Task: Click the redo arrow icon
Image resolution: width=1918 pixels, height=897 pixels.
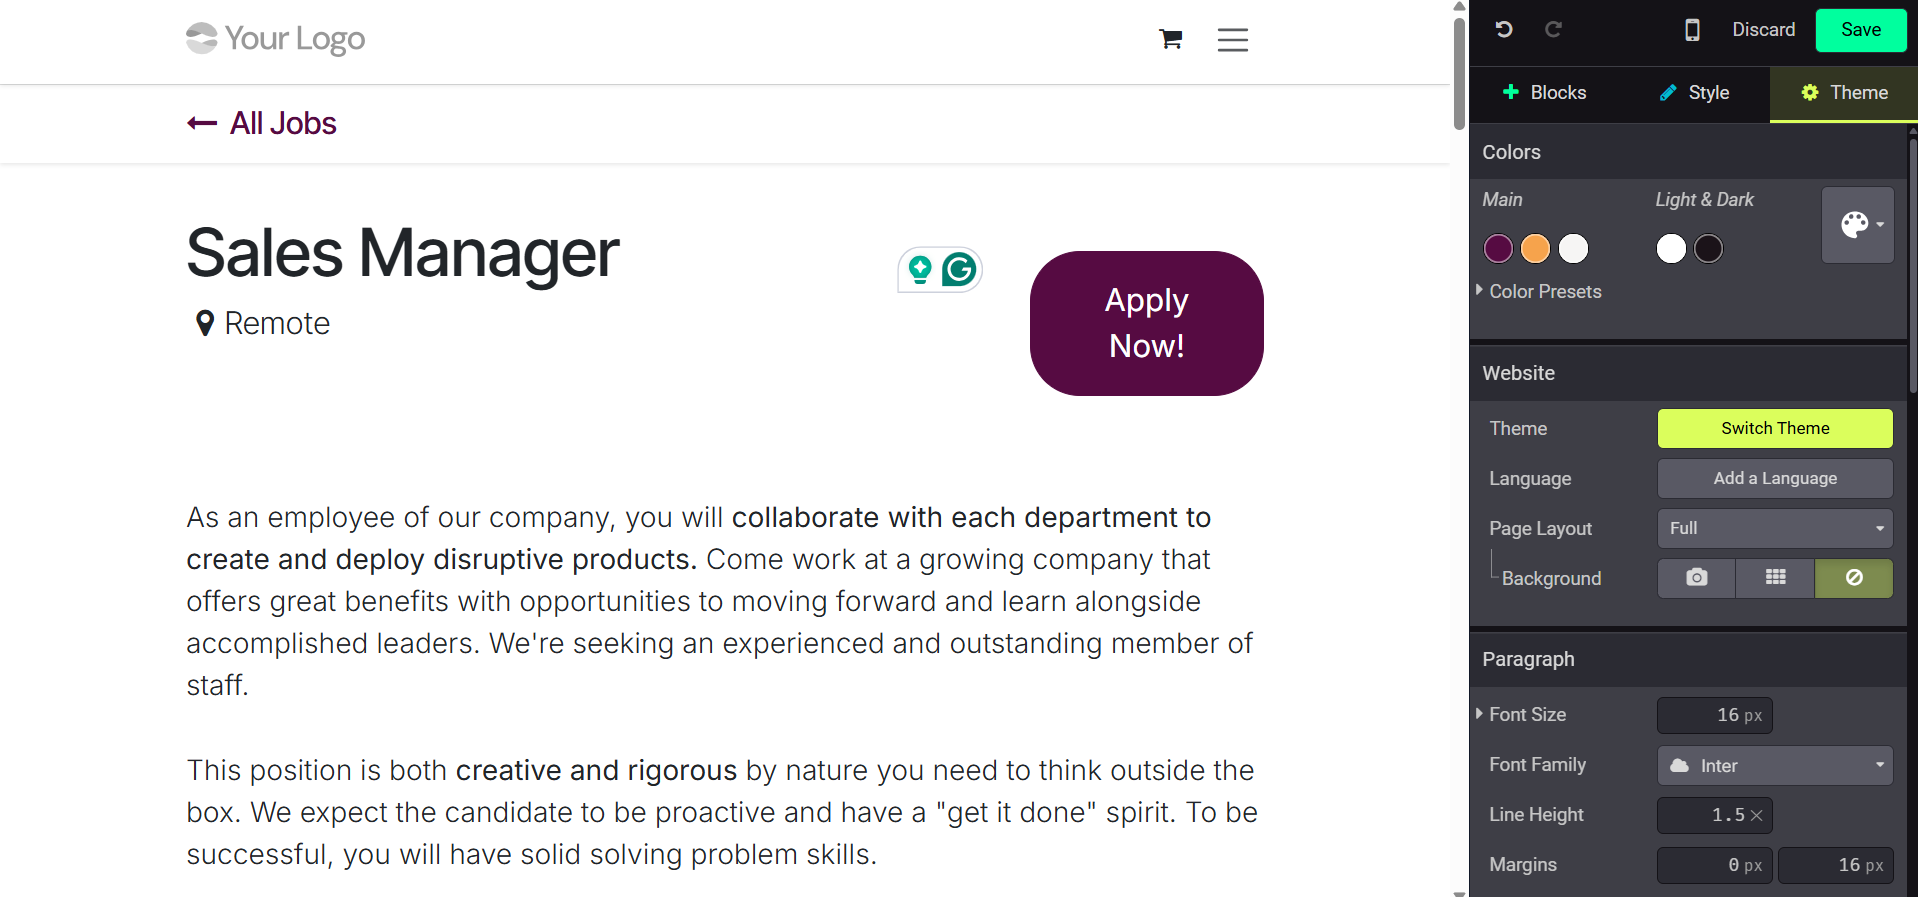Action: click(x=1553, y=30)
